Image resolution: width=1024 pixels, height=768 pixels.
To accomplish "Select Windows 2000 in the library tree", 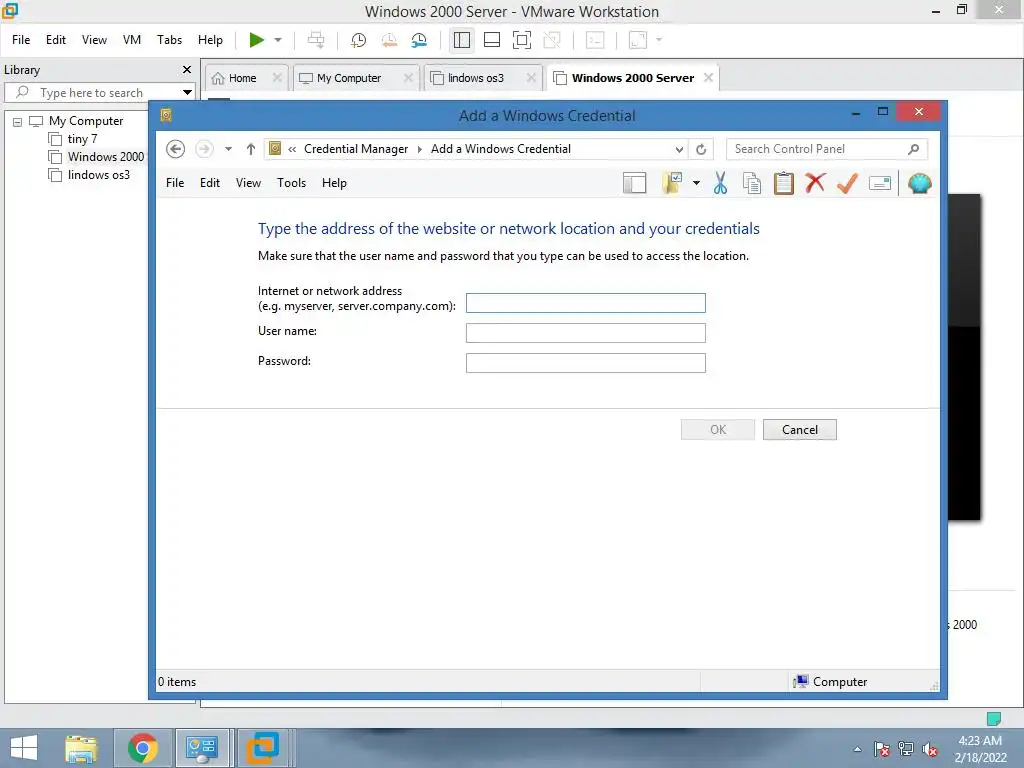I will (x=106, y=157).
